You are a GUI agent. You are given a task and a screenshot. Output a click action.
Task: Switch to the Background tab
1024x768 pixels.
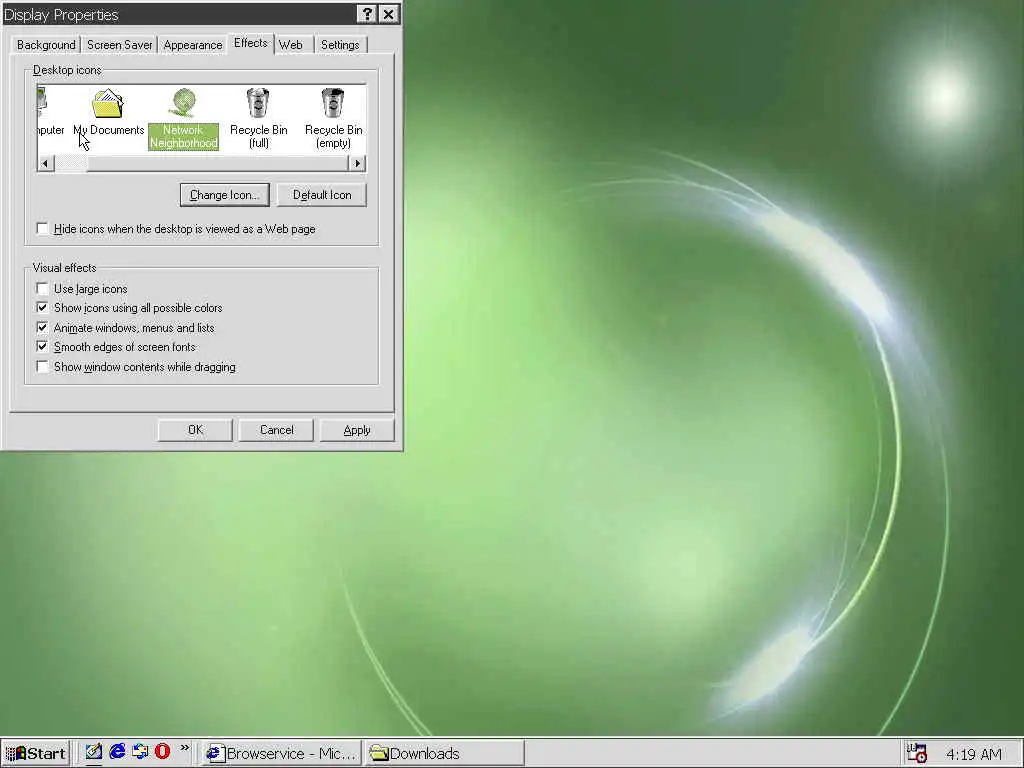click(x=46, y=45)
